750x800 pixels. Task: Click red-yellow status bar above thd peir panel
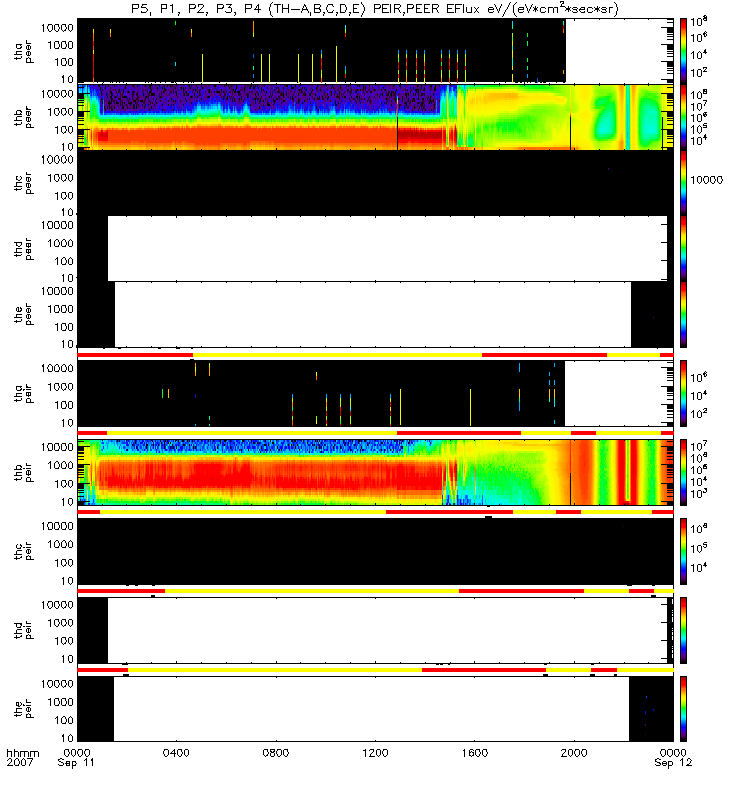375,591
